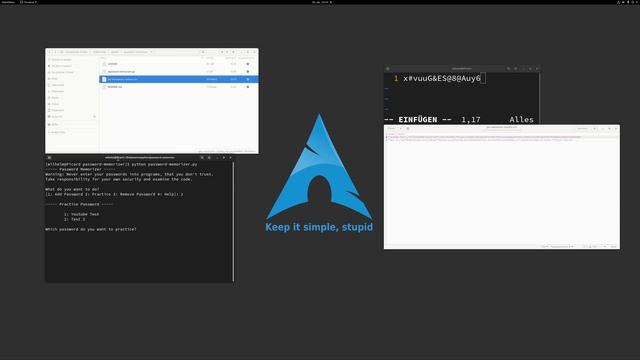The image size is (640, 360).
Task: Open Andere Orte in the file manager sidebar
Action: 57,132
